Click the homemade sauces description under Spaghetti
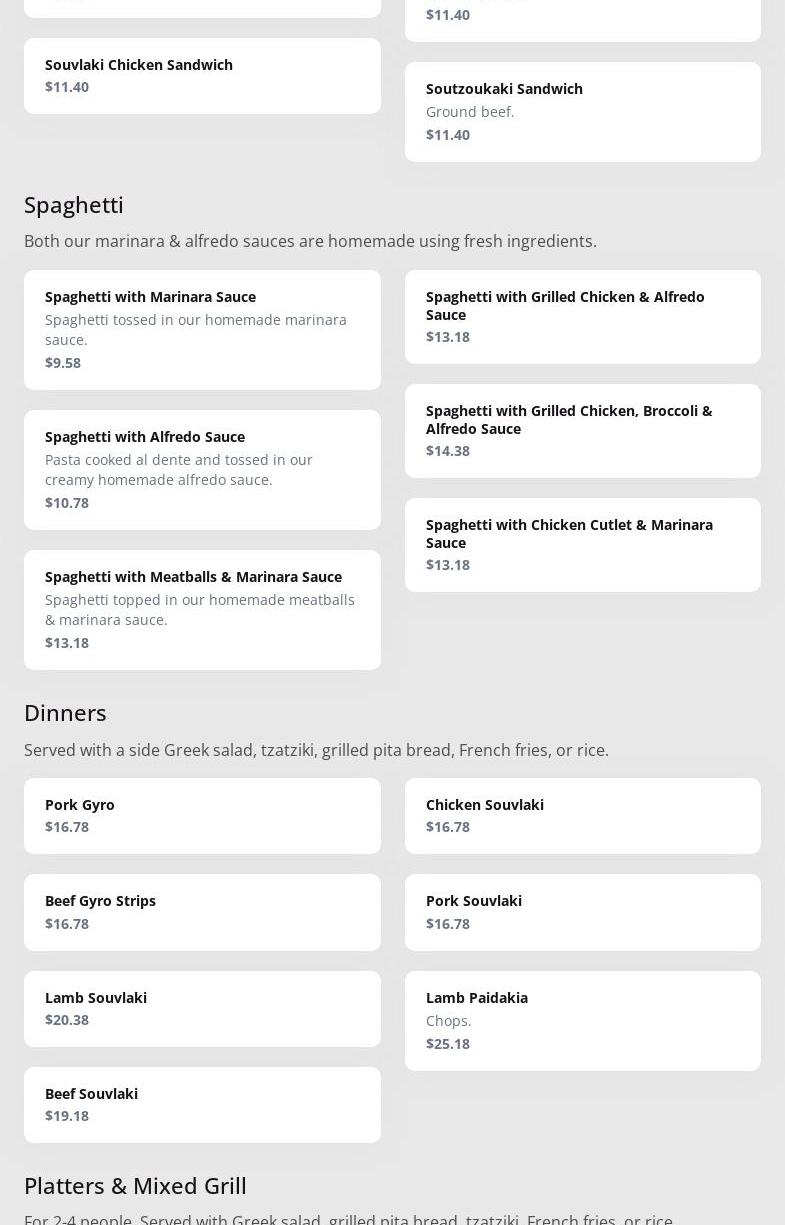This screenshot has height=1225, width=785. pyautogui.click(x=310, y=241)
